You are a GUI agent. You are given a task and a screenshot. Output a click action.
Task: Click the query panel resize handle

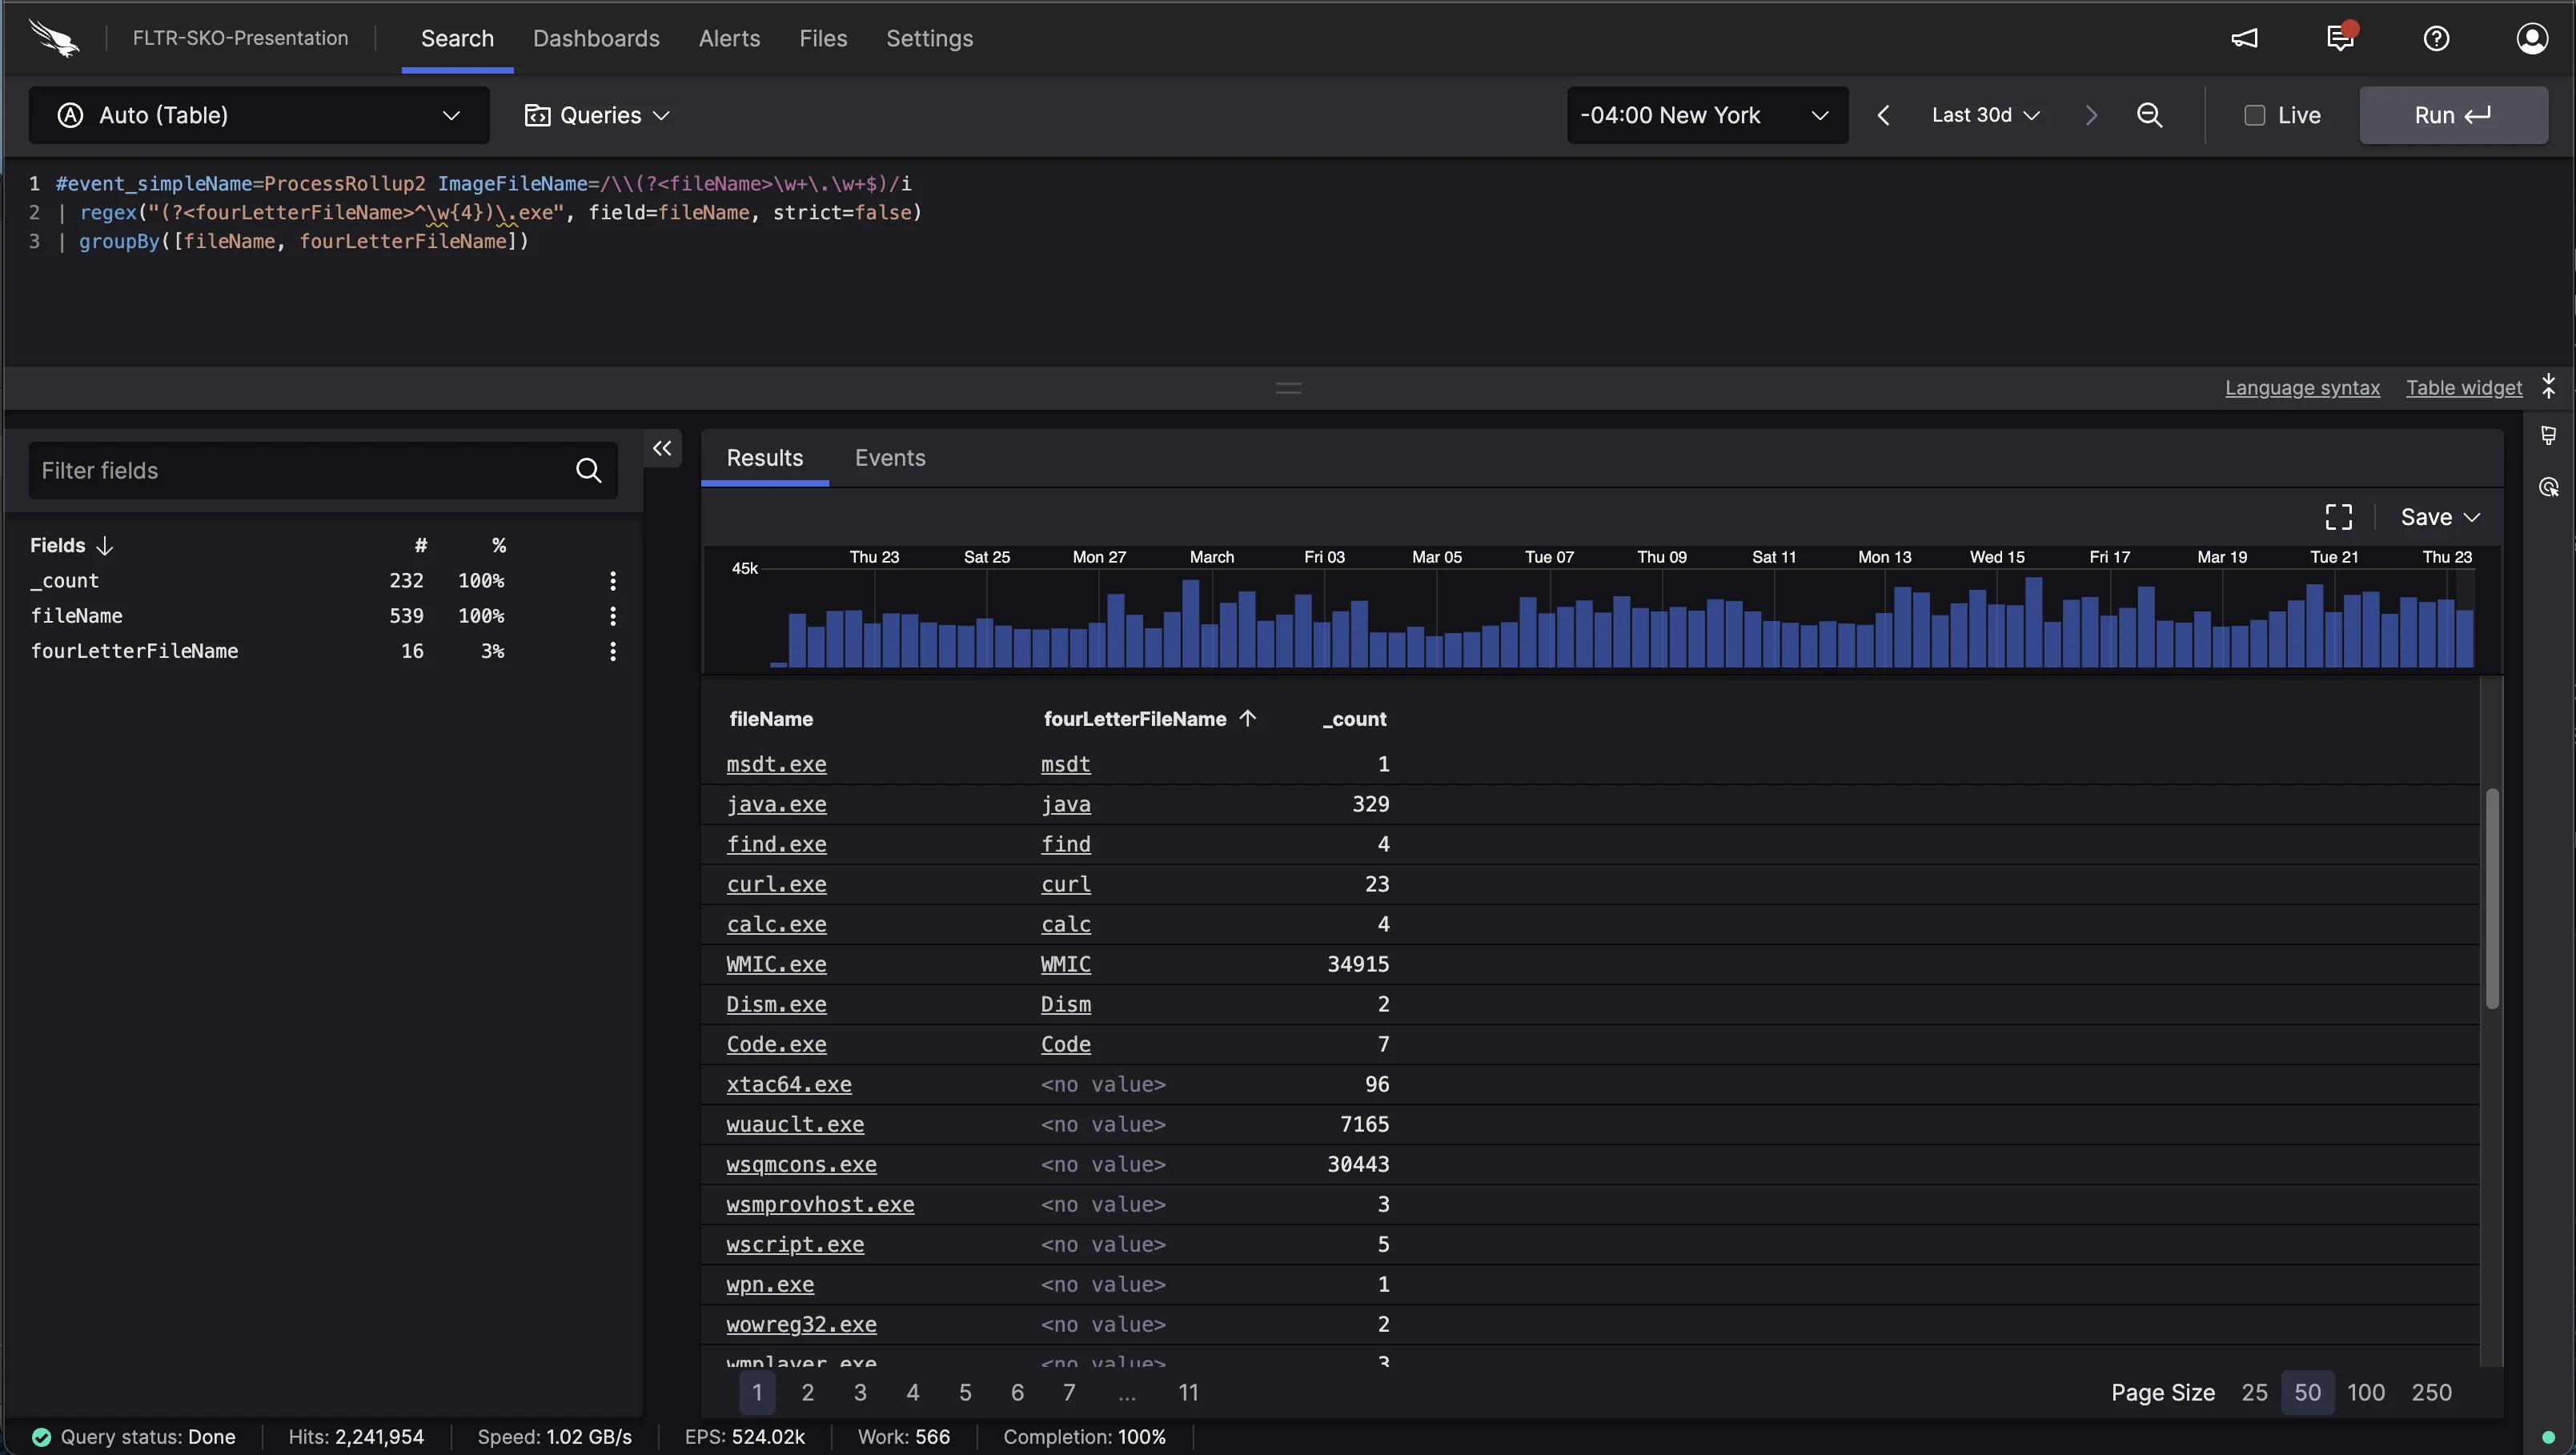[1288, 387]
